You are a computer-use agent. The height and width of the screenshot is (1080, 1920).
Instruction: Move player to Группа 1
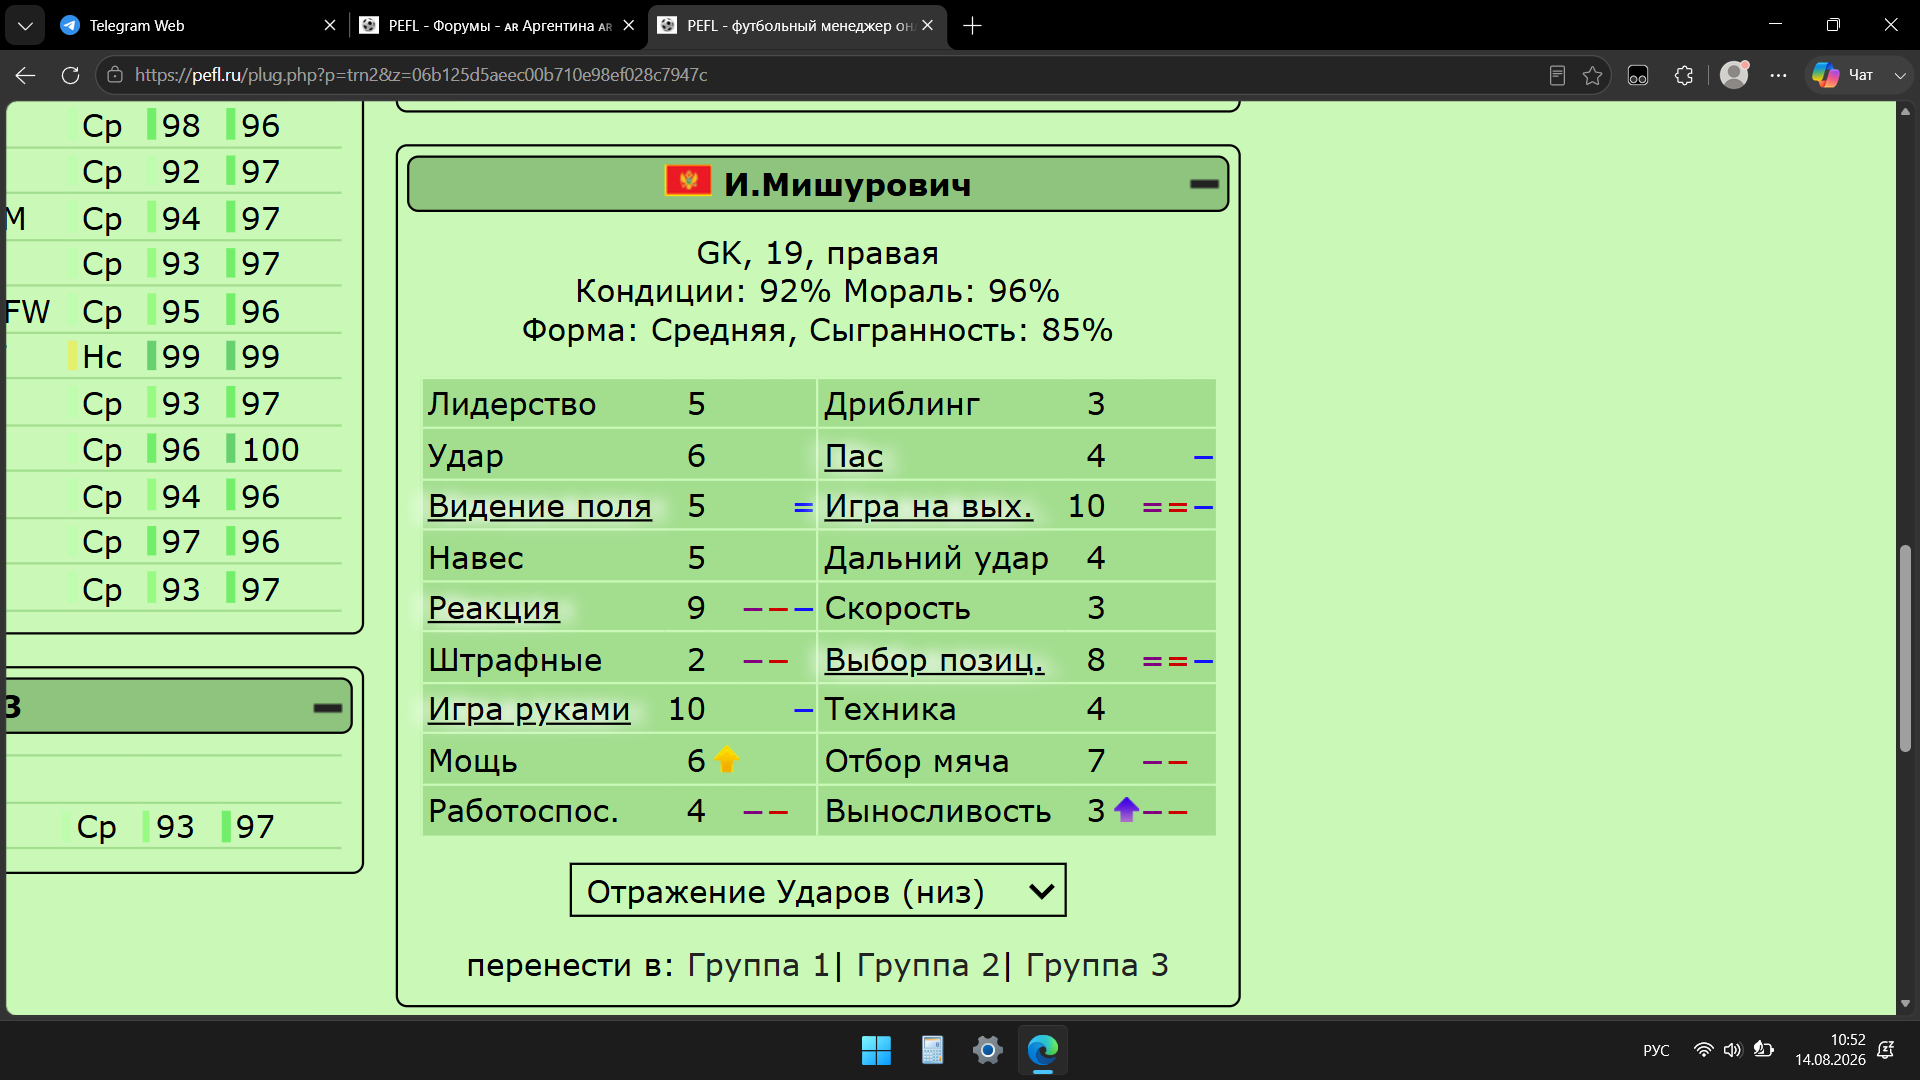758,965
